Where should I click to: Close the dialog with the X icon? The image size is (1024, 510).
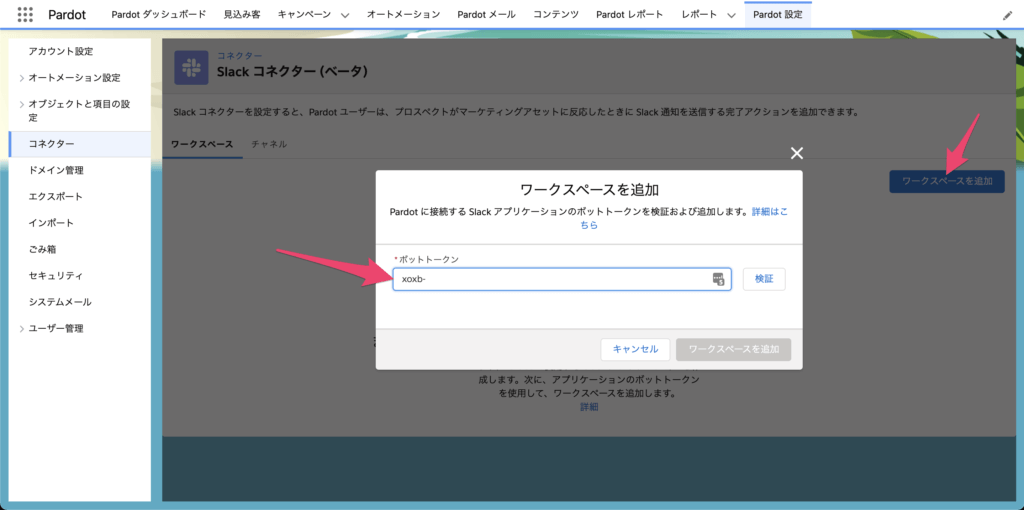pyautogui.click(x=796, y=153)
